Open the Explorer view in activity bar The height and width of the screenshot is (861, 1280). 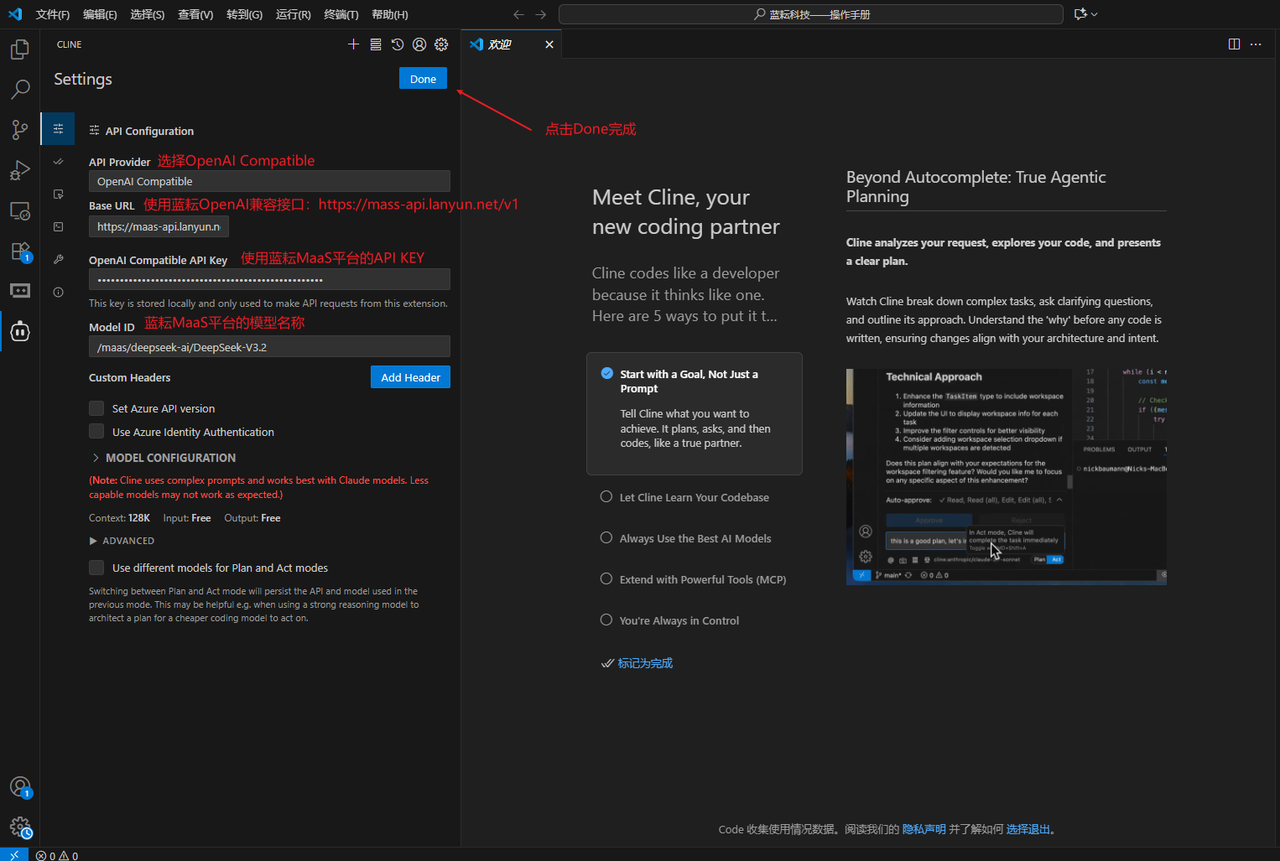pos(20,49)
